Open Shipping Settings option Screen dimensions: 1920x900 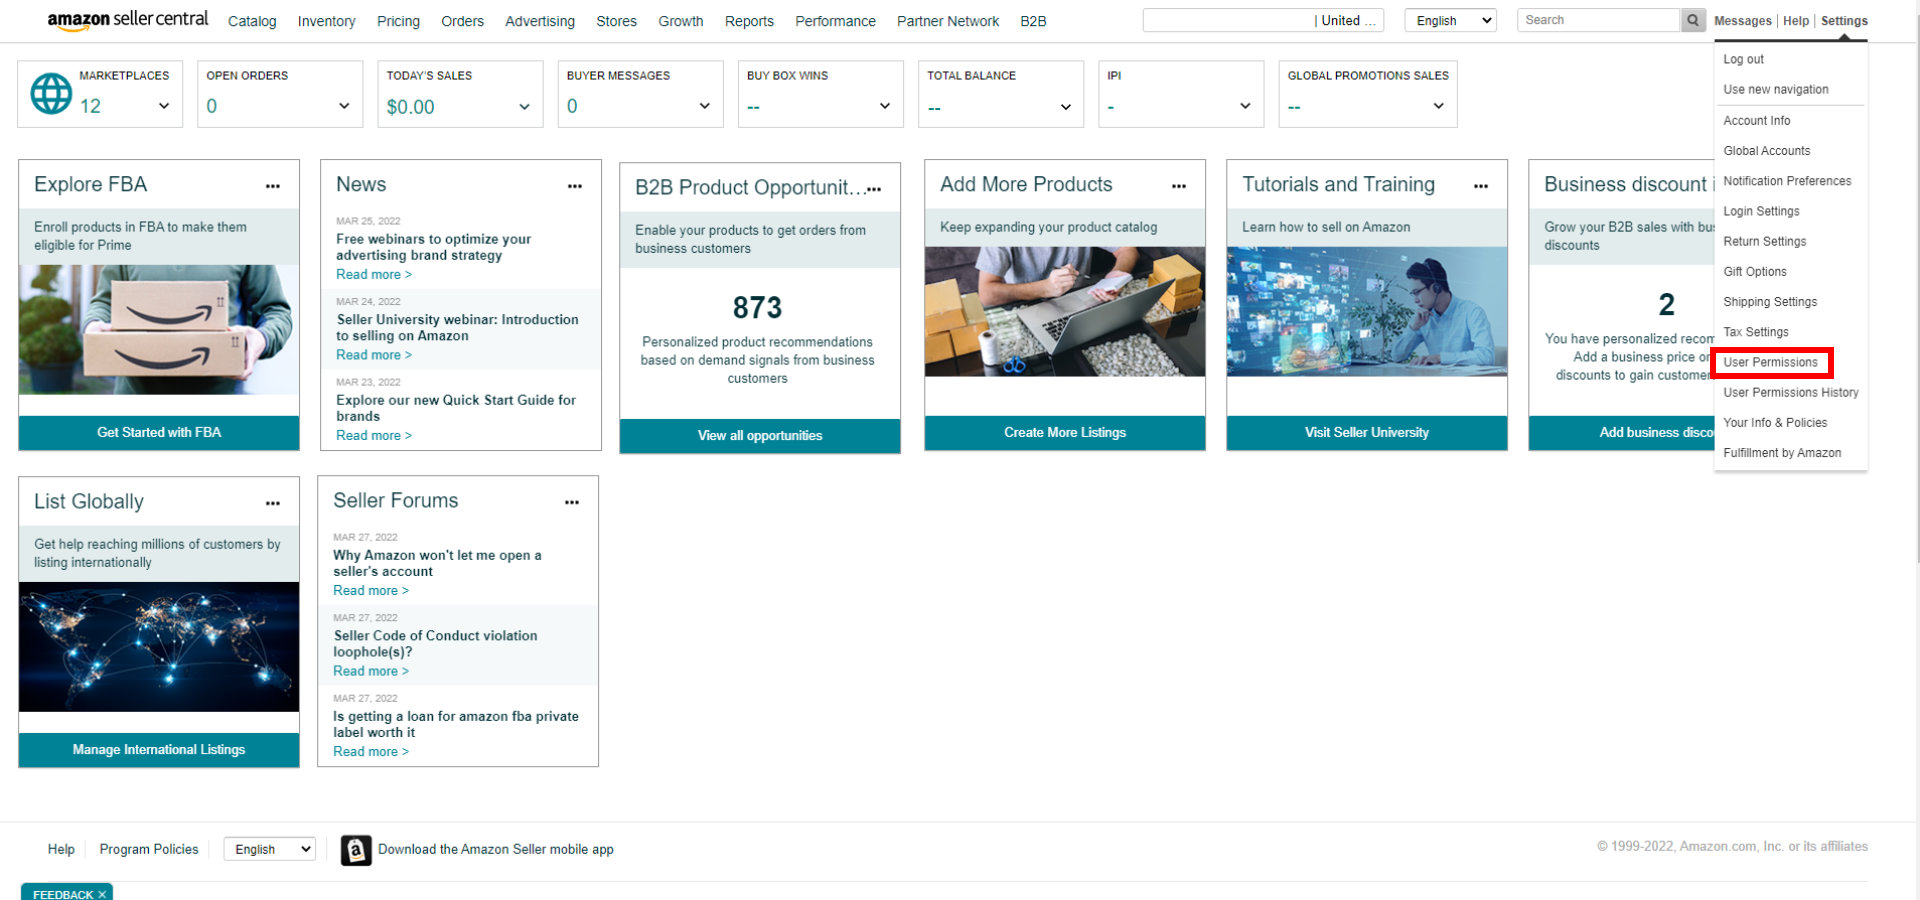(1770, 301)
